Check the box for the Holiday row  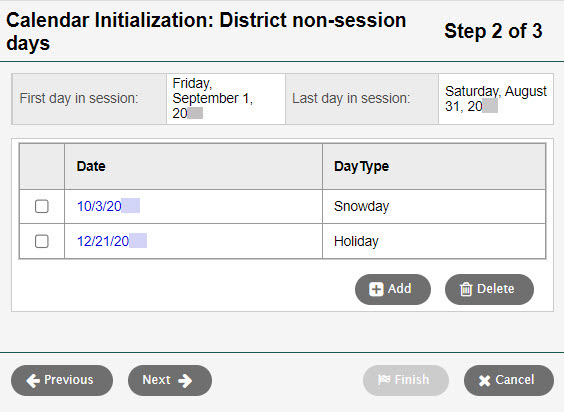(x=42, y=241)
